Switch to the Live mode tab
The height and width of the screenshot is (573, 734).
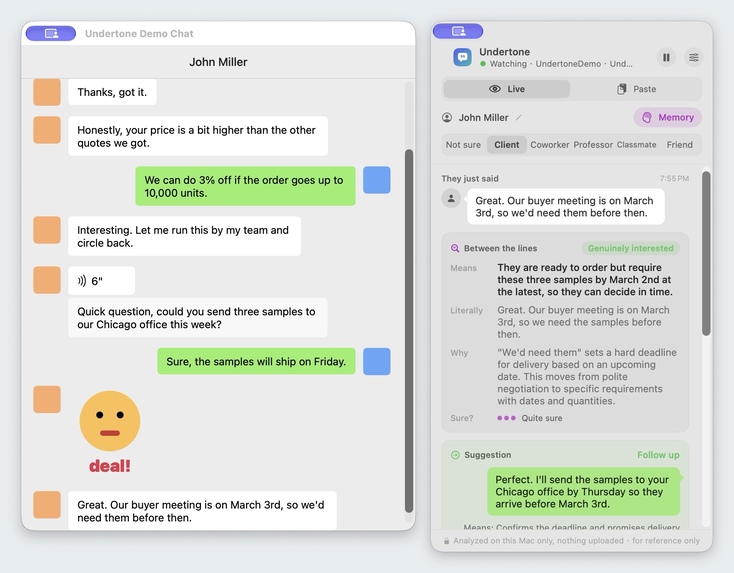(x=506, y=89)
